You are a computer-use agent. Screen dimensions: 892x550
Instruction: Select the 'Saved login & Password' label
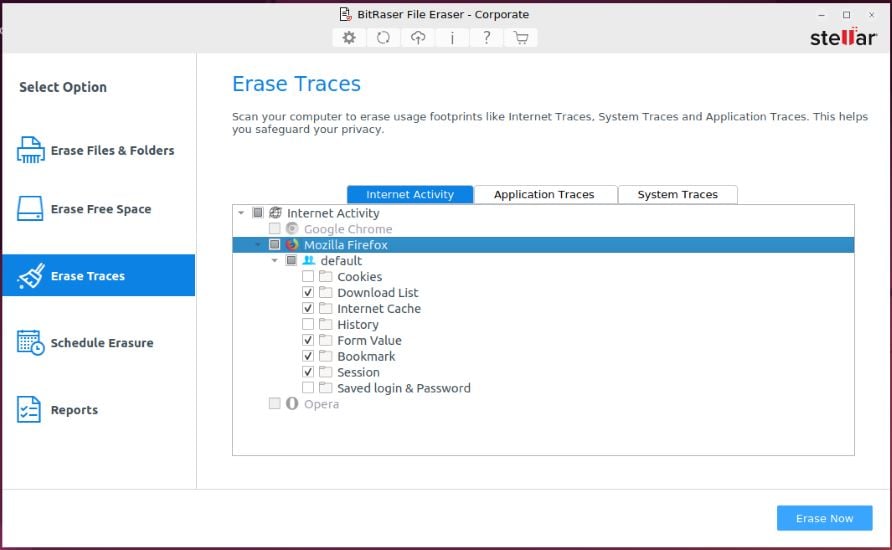tap(404, 388)
